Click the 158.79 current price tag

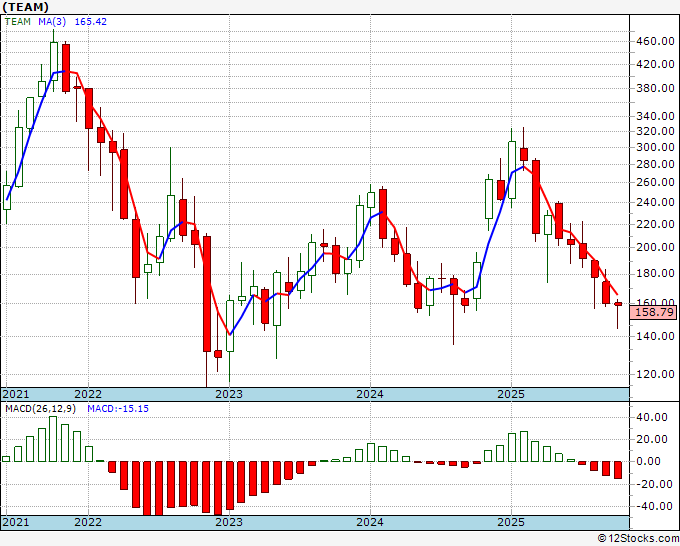654,312
